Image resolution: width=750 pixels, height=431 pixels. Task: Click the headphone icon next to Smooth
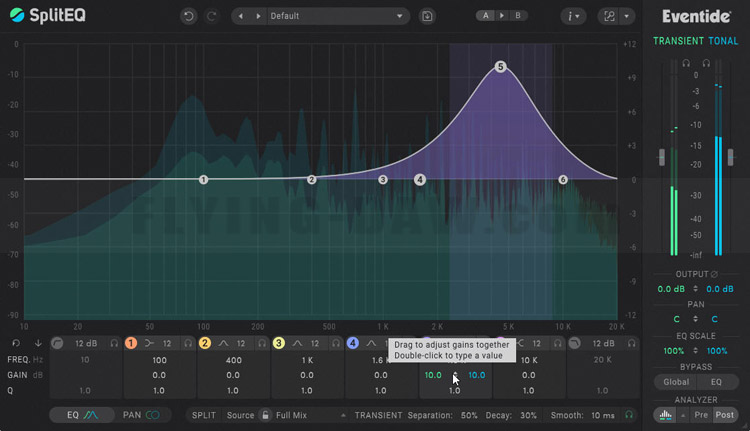pos(629,415)
